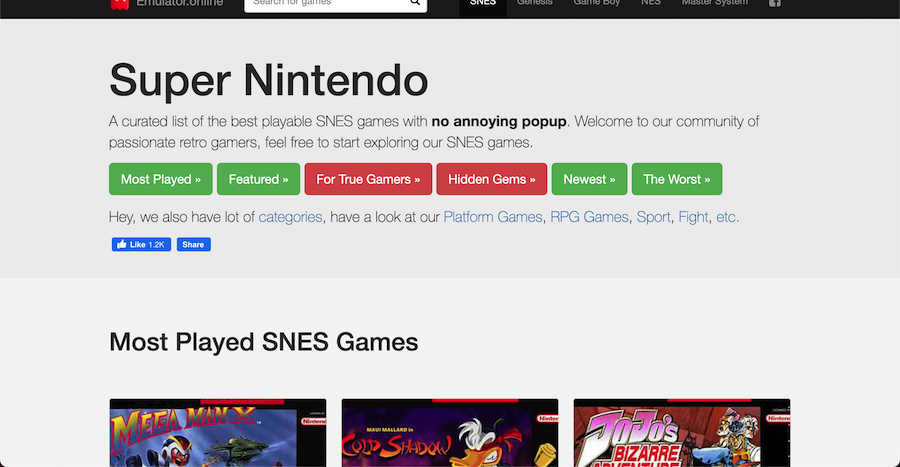Image resolution: width=900 pixels, height=467 pixels.
Task: Open Platform Games link
Action: tap(492, 217)
